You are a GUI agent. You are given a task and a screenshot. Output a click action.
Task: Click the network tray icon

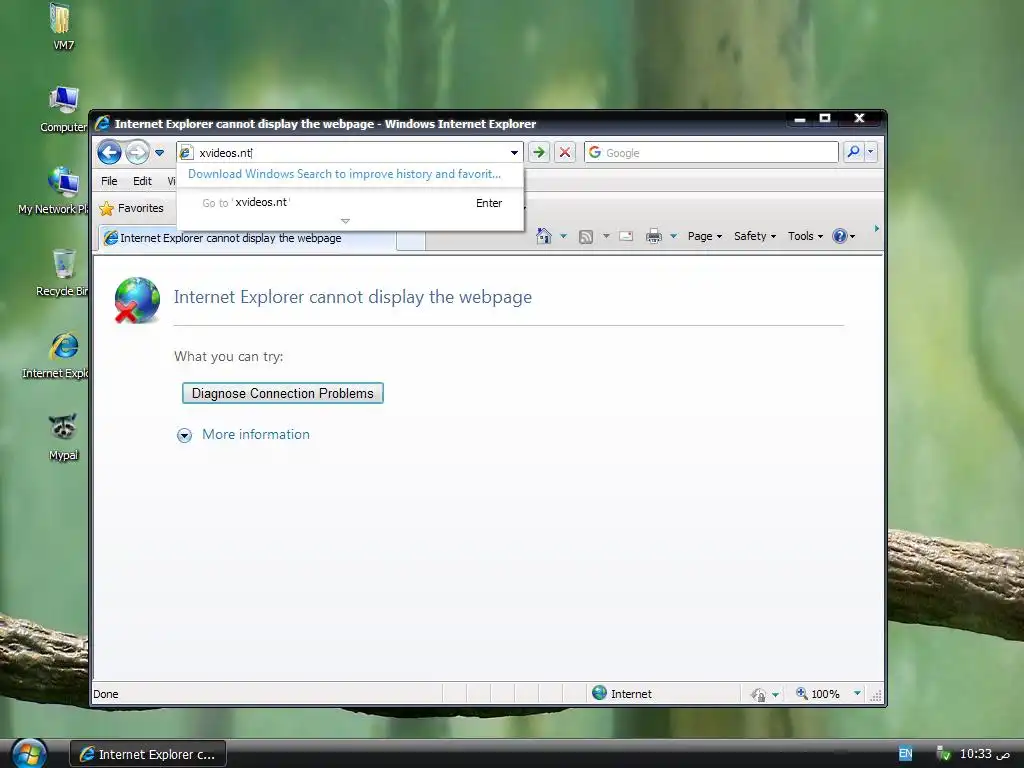pos(943,754)
